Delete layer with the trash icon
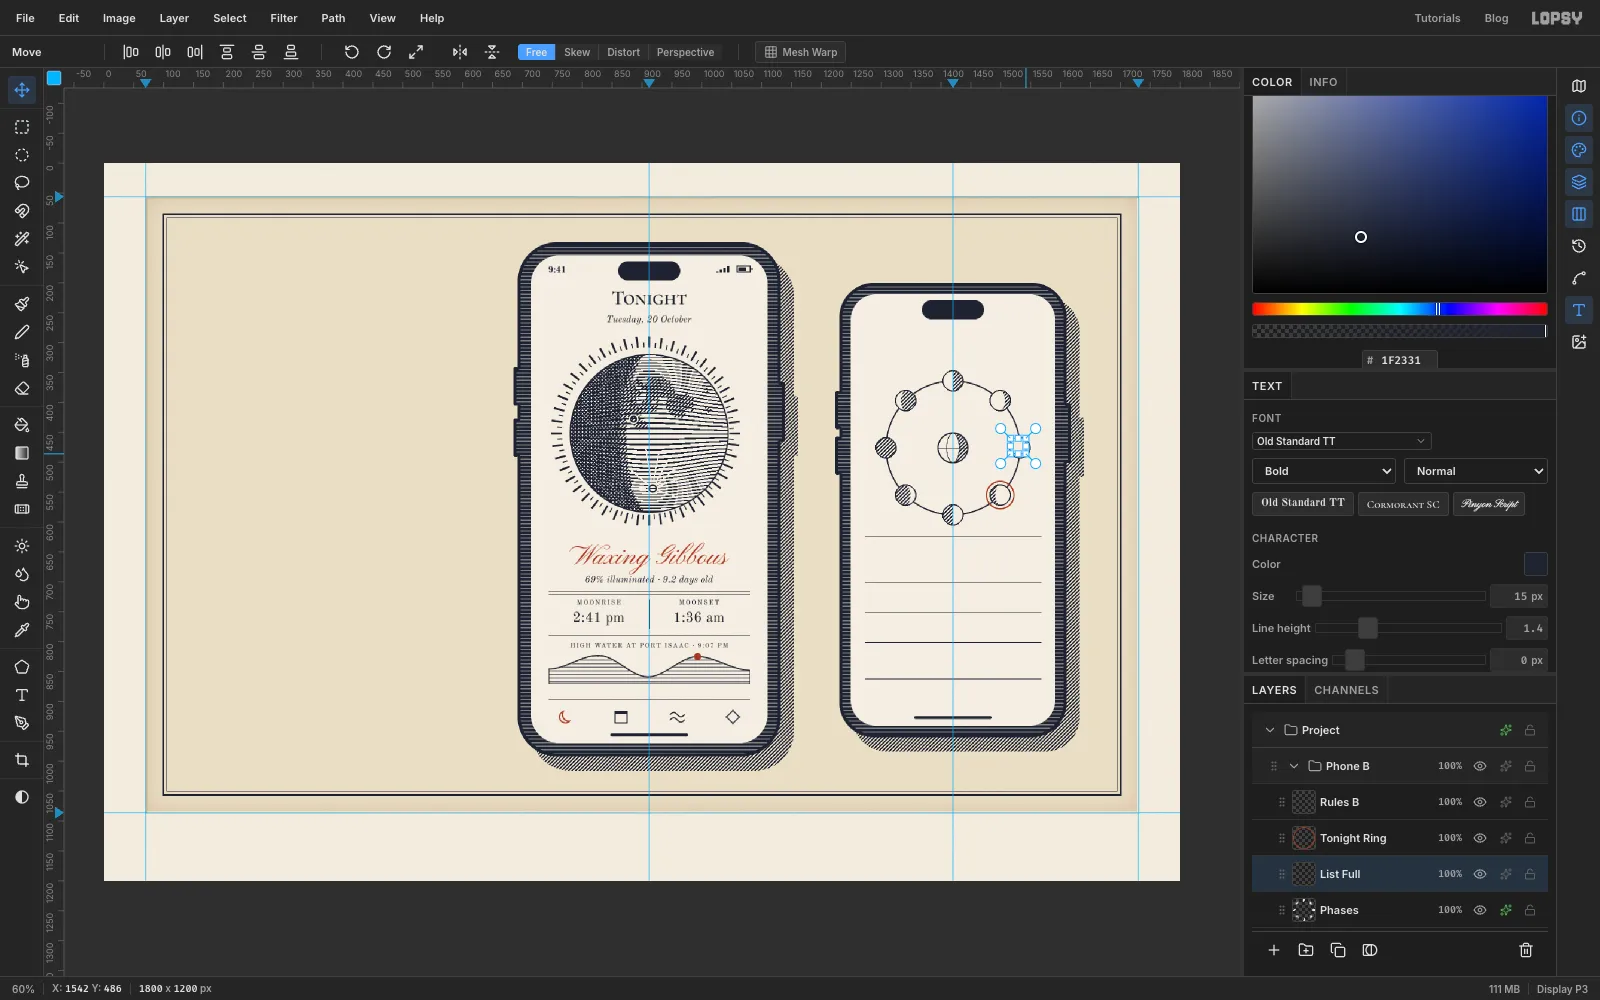The width and height of the screenshot is (1600, 1000). coord(1526,950)
